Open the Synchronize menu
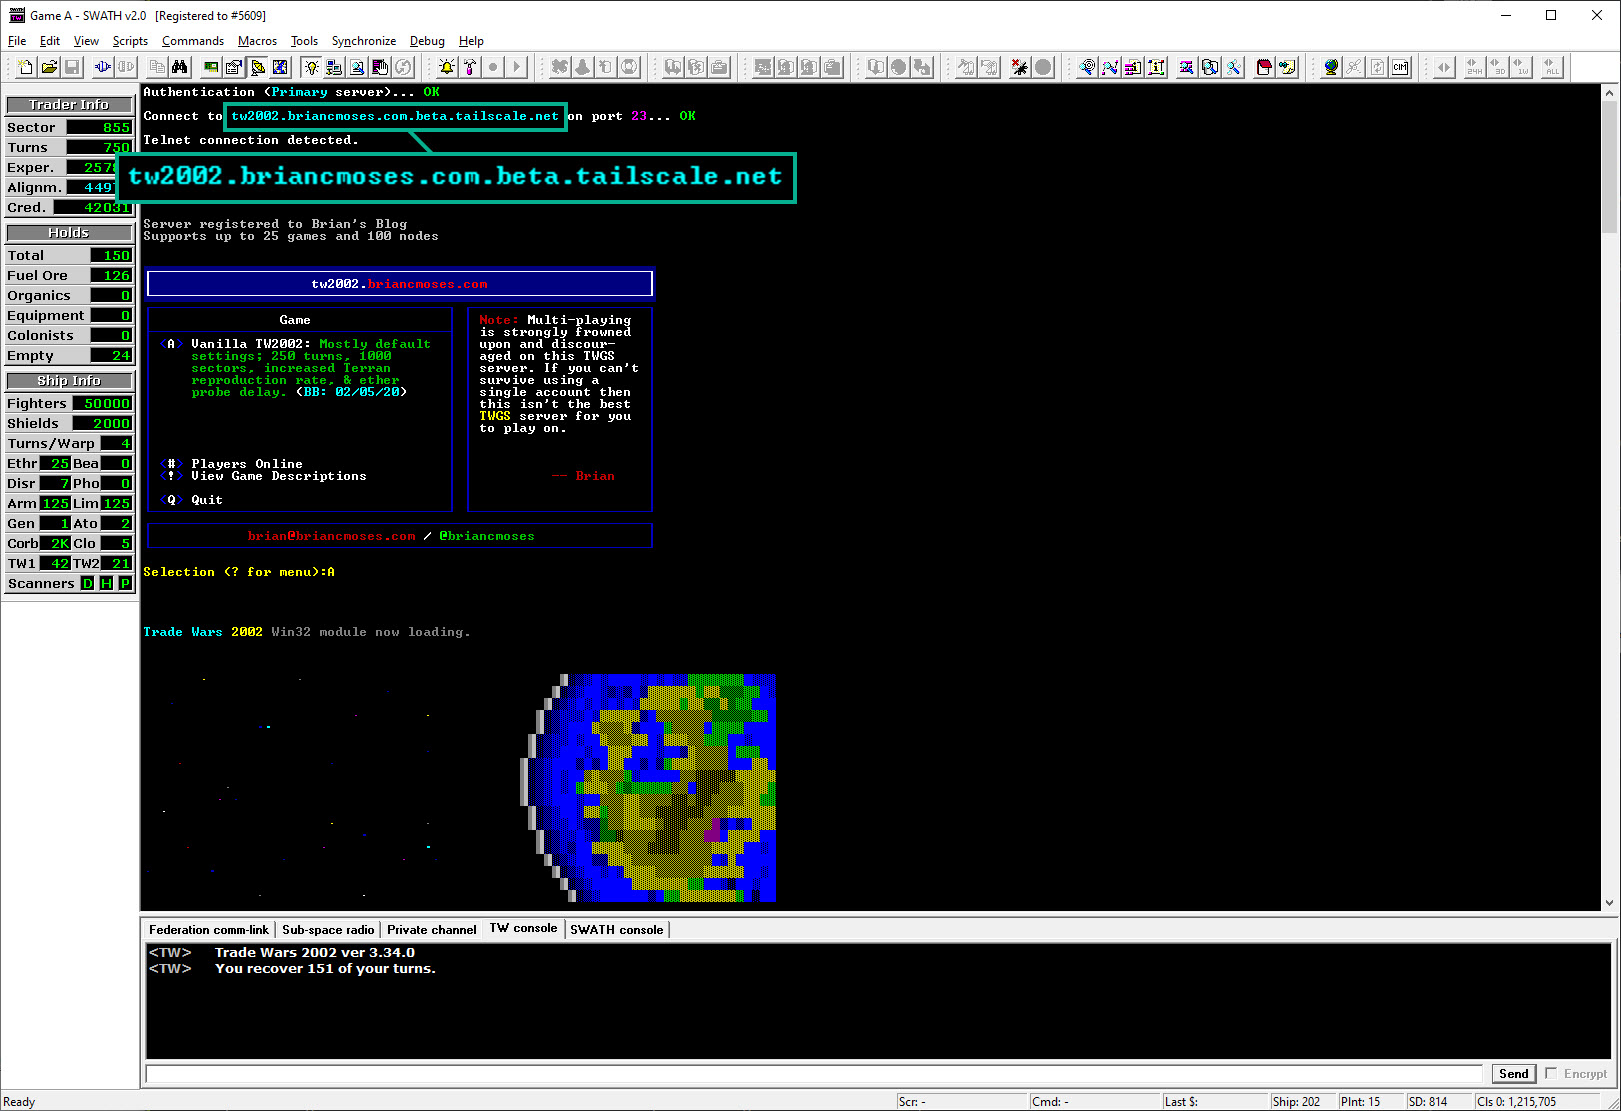Image resolution: width=1621 pixels, height=1111 pixels. (364, 41)
